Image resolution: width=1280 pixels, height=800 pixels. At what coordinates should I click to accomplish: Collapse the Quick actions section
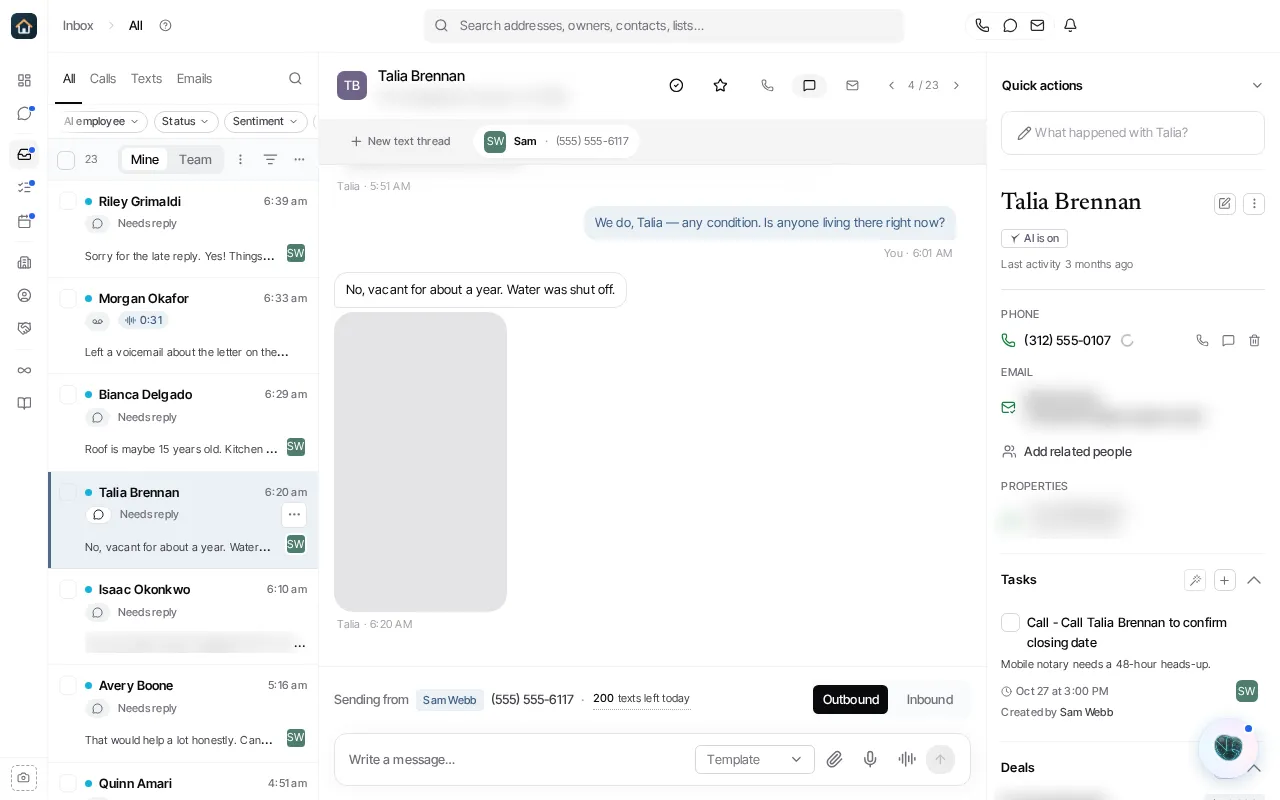[1257, 85]
